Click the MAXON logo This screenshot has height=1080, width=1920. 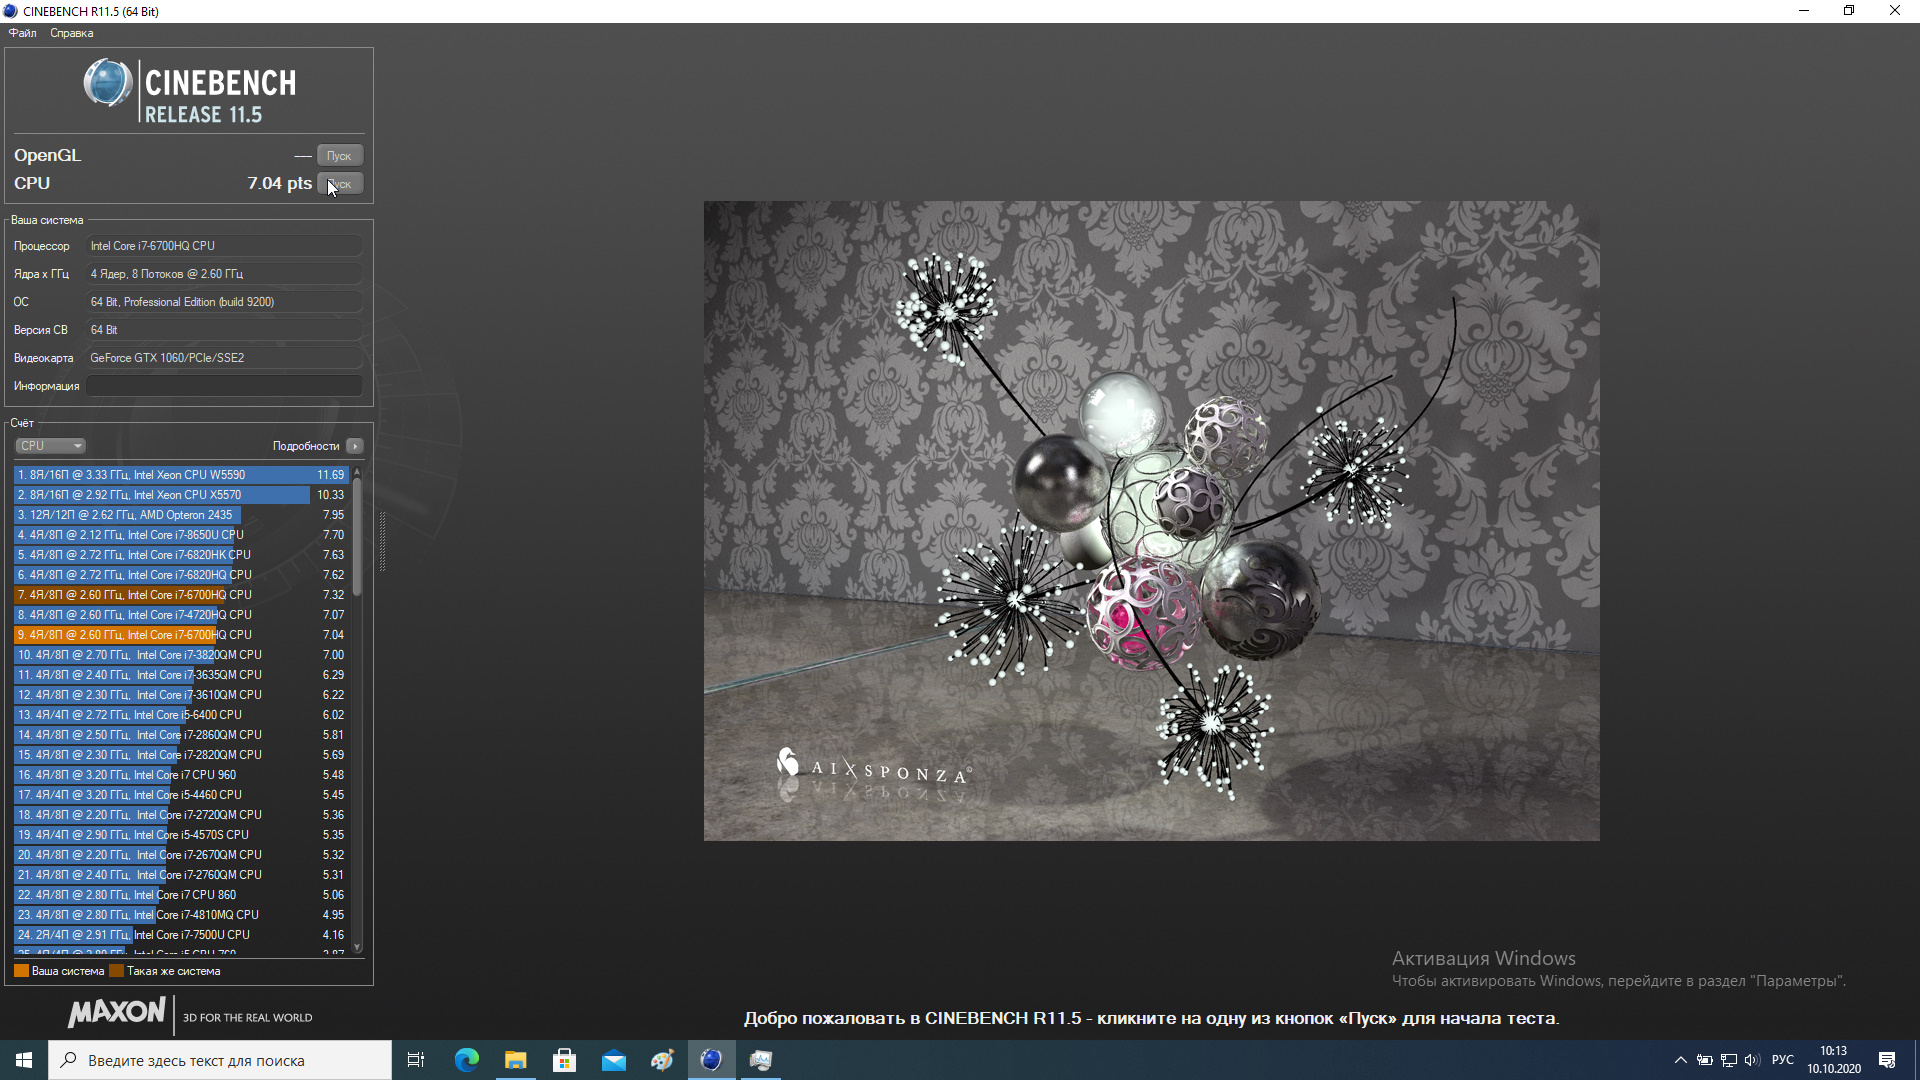pos(117,1013)
